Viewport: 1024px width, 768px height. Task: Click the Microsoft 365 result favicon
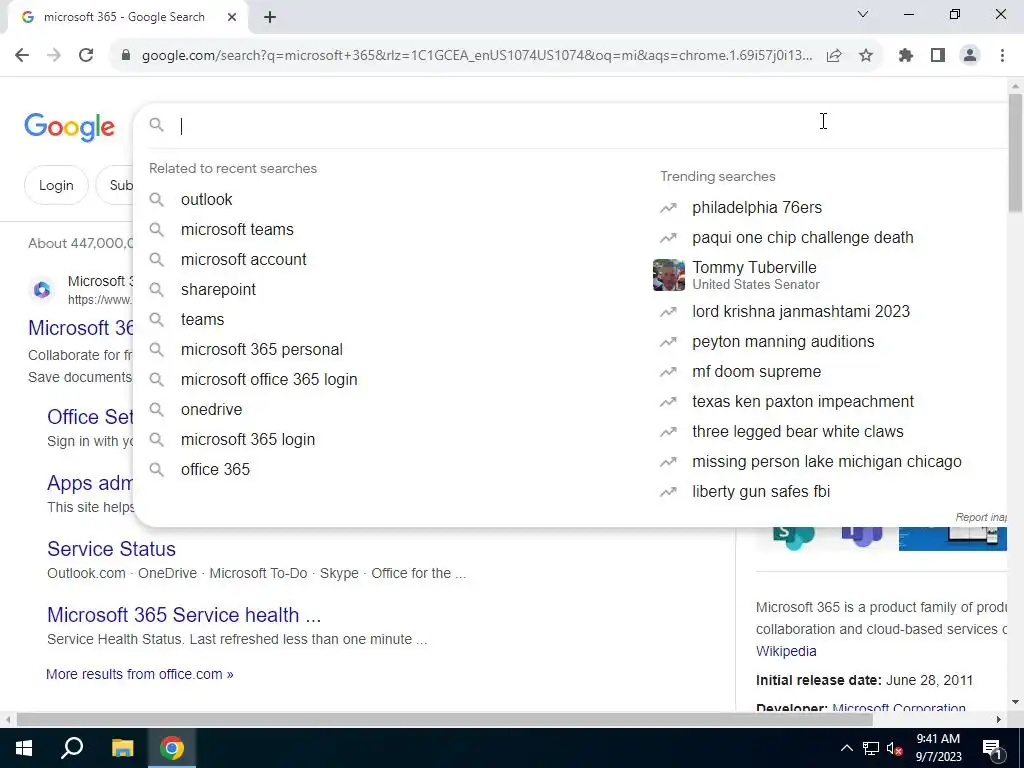click(x=42, y=290)
